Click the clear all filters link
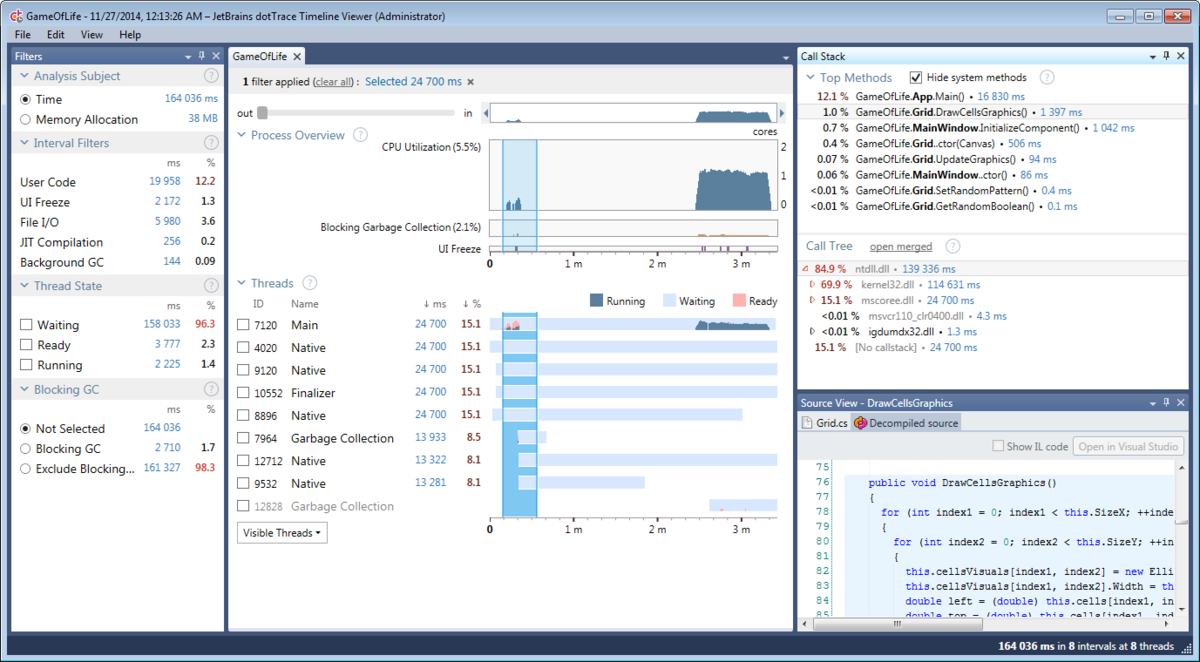The width and height of the screenshot is (1200, 662). (x=333, y=82)
